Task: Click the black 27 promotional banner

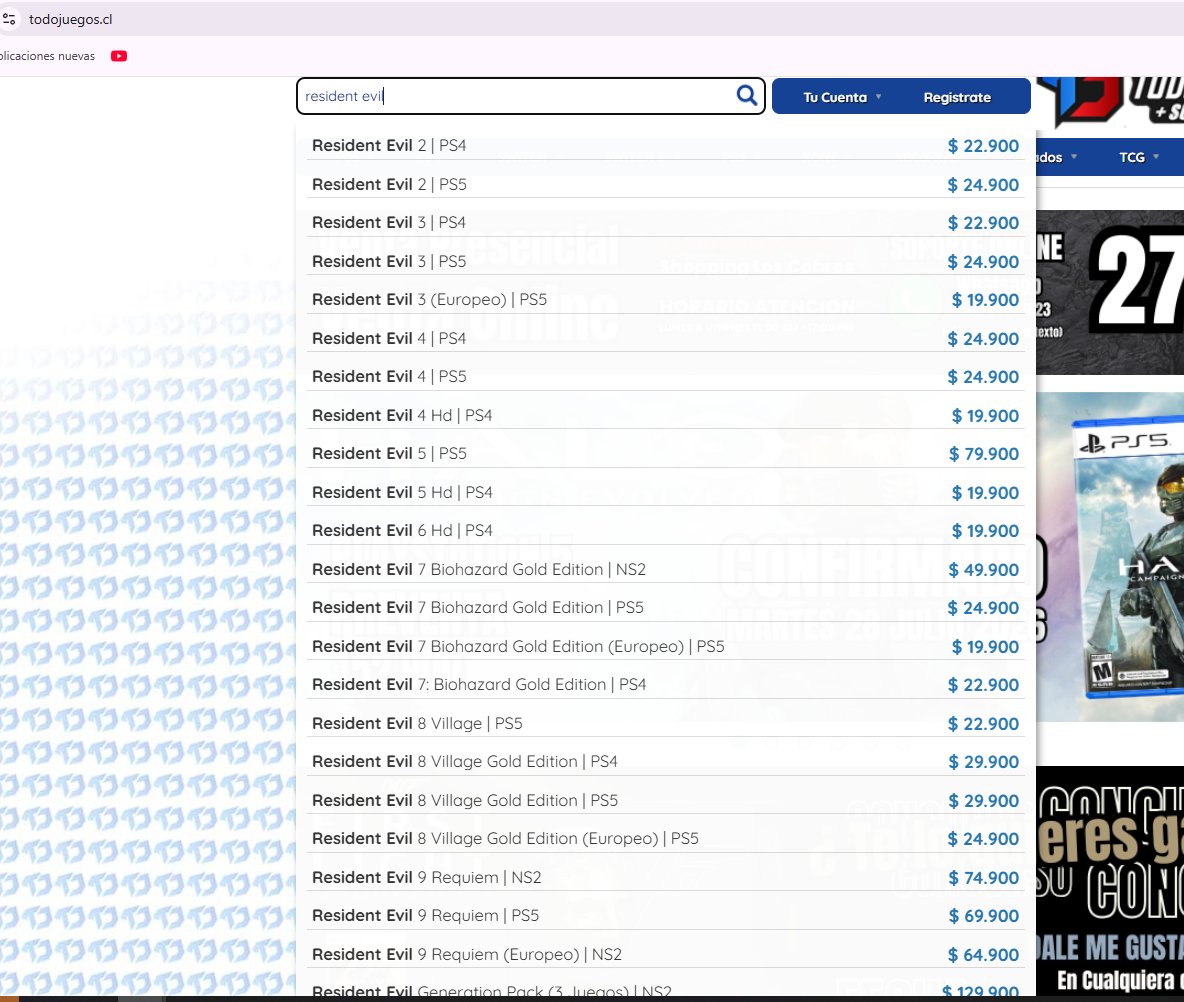Action: [1110, 292]
